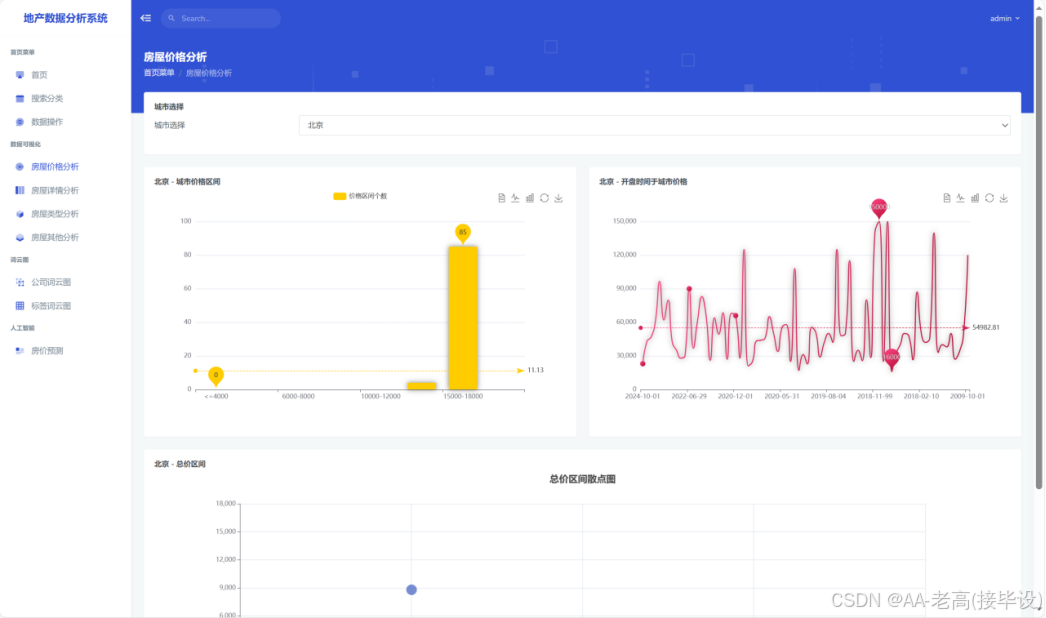Click the 房屋价格分析 sidebar icon
Image resolution: width=1046 pixels, height=618 pixels.
[x=19, y=167]
